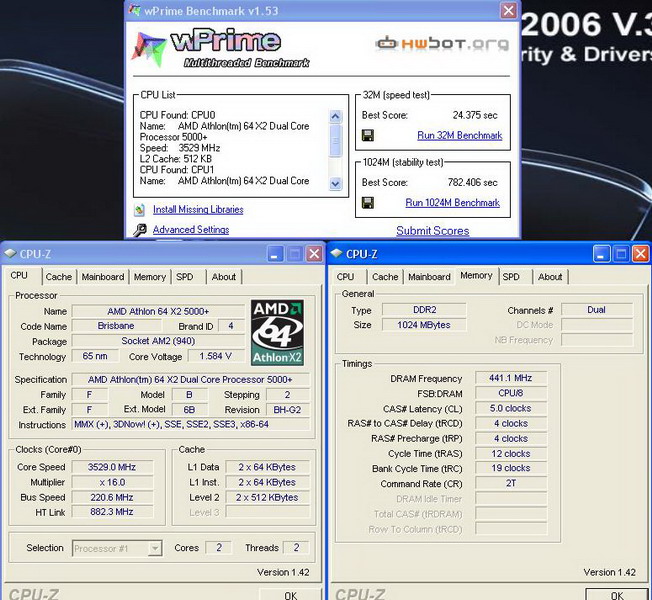Click Channels # Dual field
Screen dimensions: 652x600
tap(597, 310)
